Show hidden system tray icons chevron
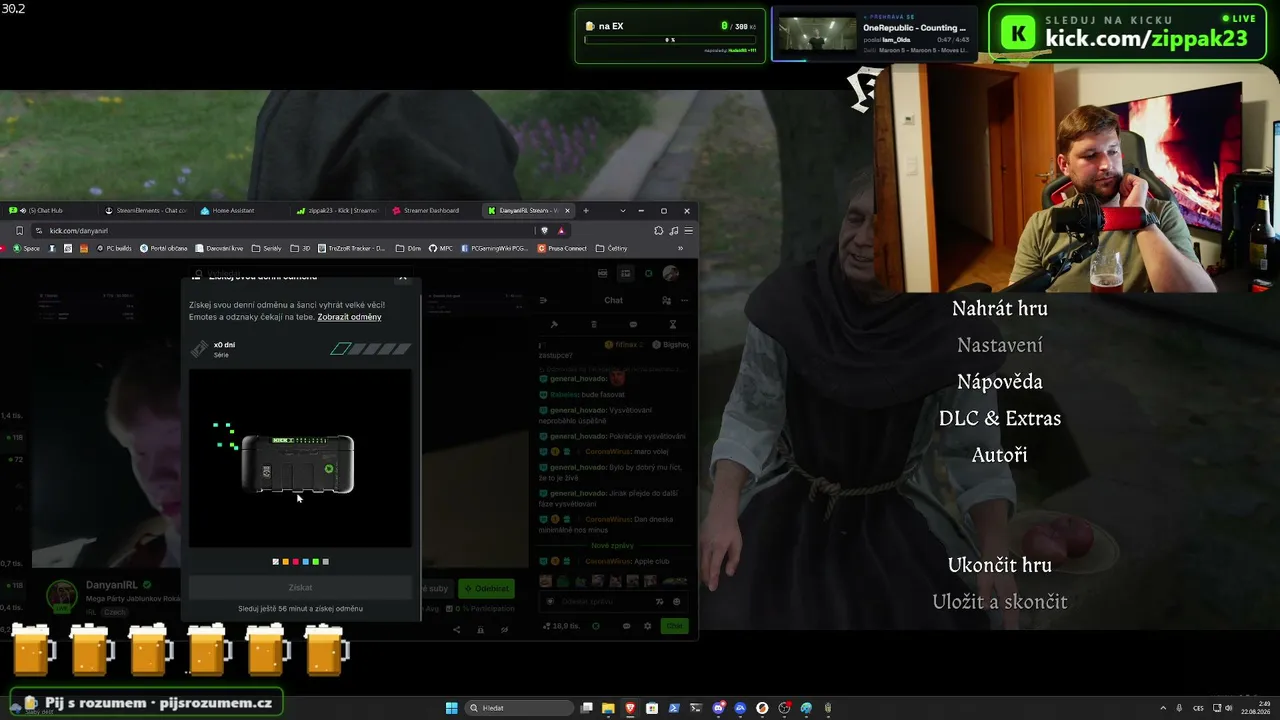Viewport: 1280px width, 720px height. coord(1163,708)
